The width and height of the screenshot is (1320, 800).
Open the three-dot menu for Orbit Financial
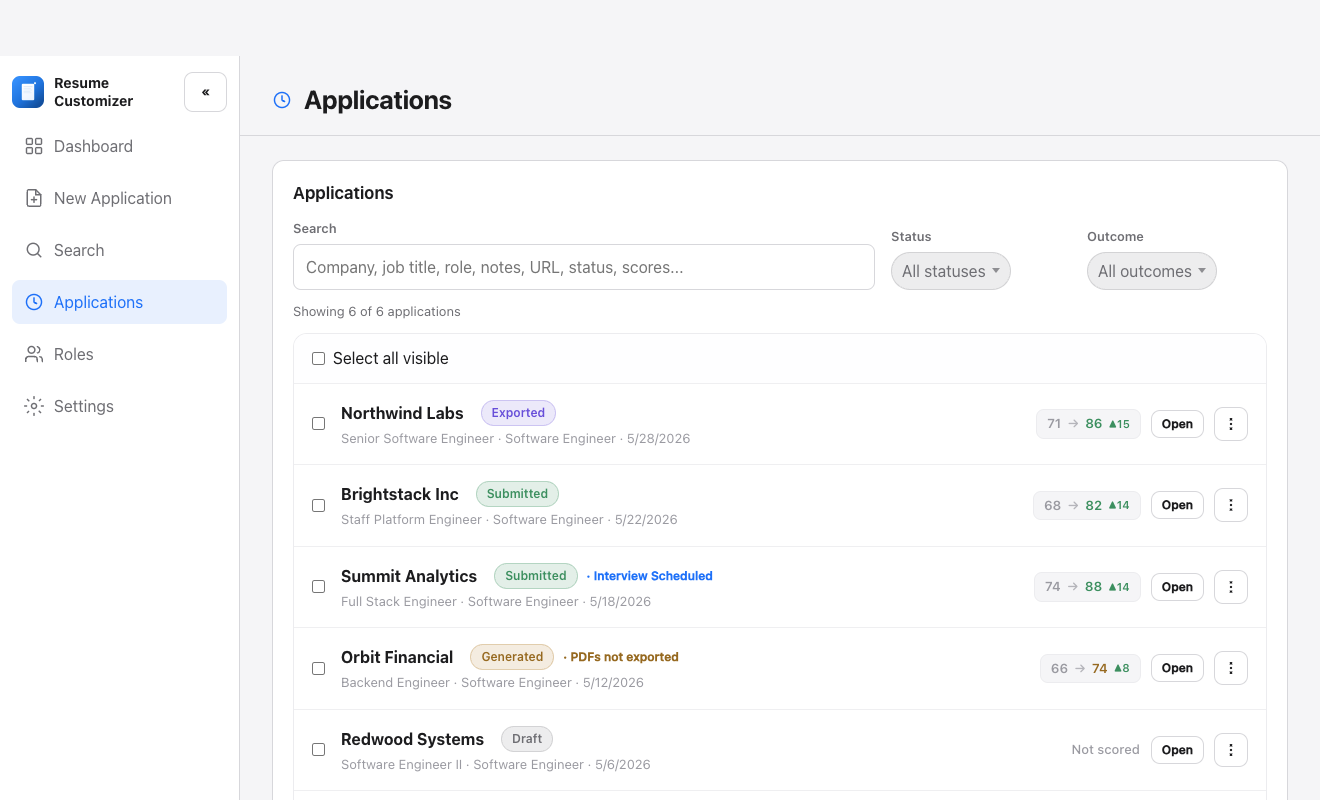pyautogui.click(x=1231, y=668)
